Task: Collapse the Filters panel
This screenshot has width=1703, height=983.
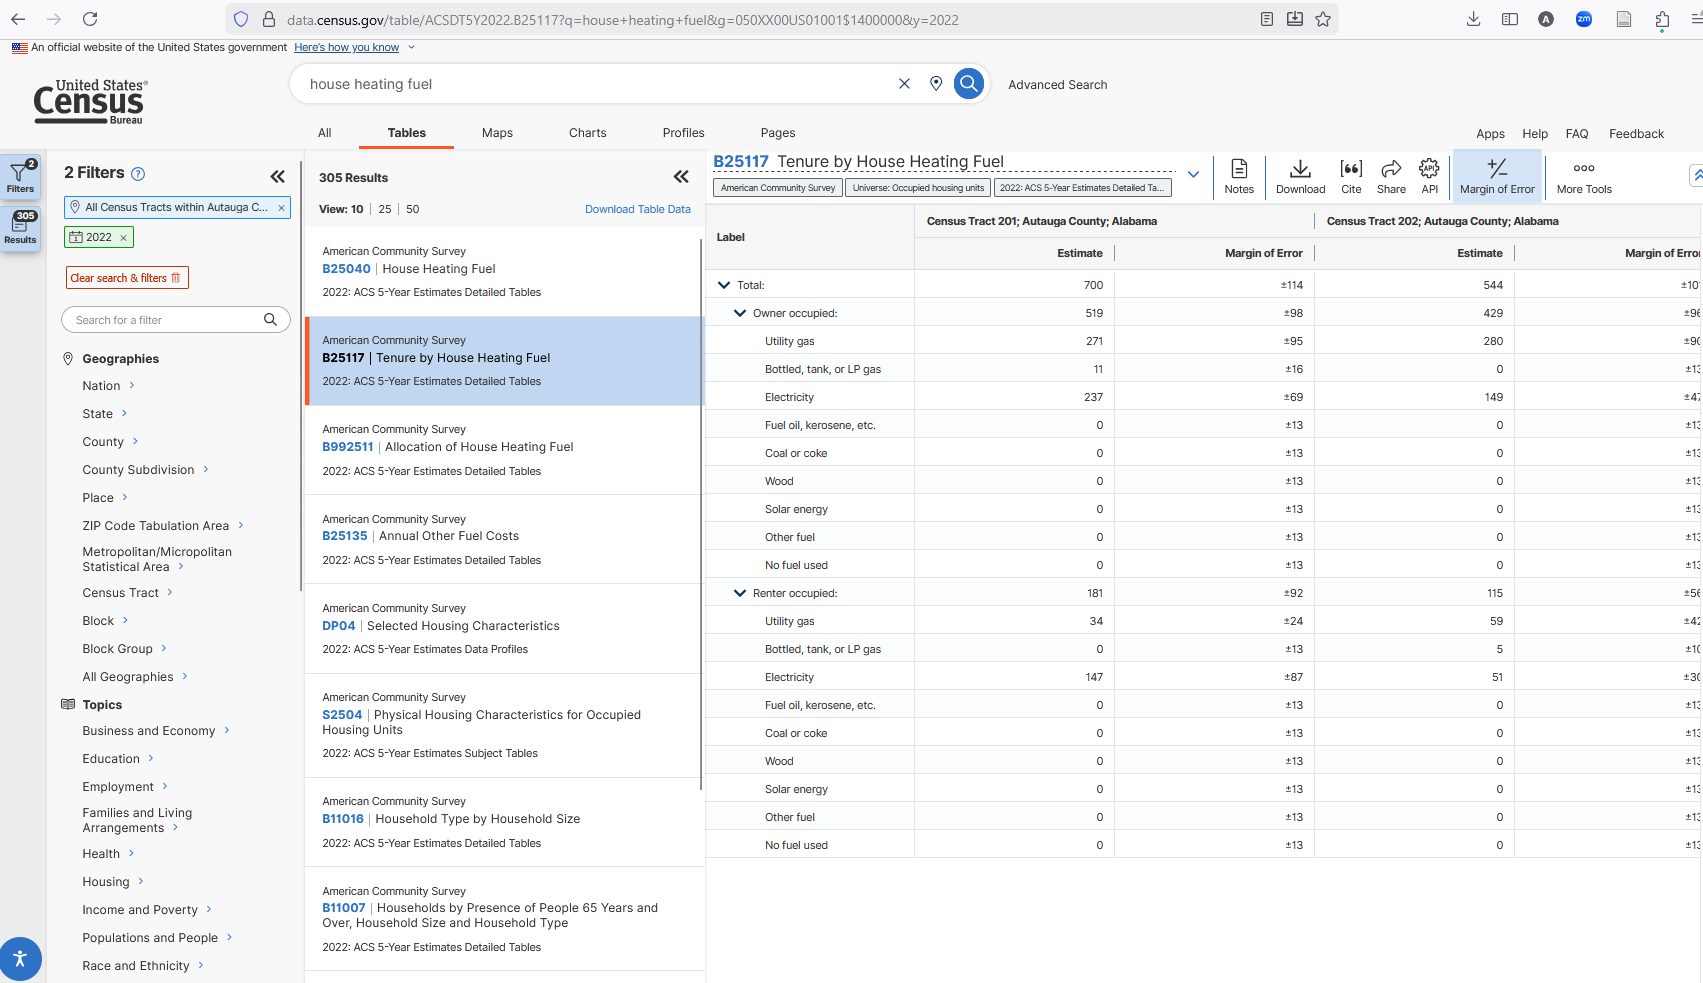Action: [x=277, y=176]
